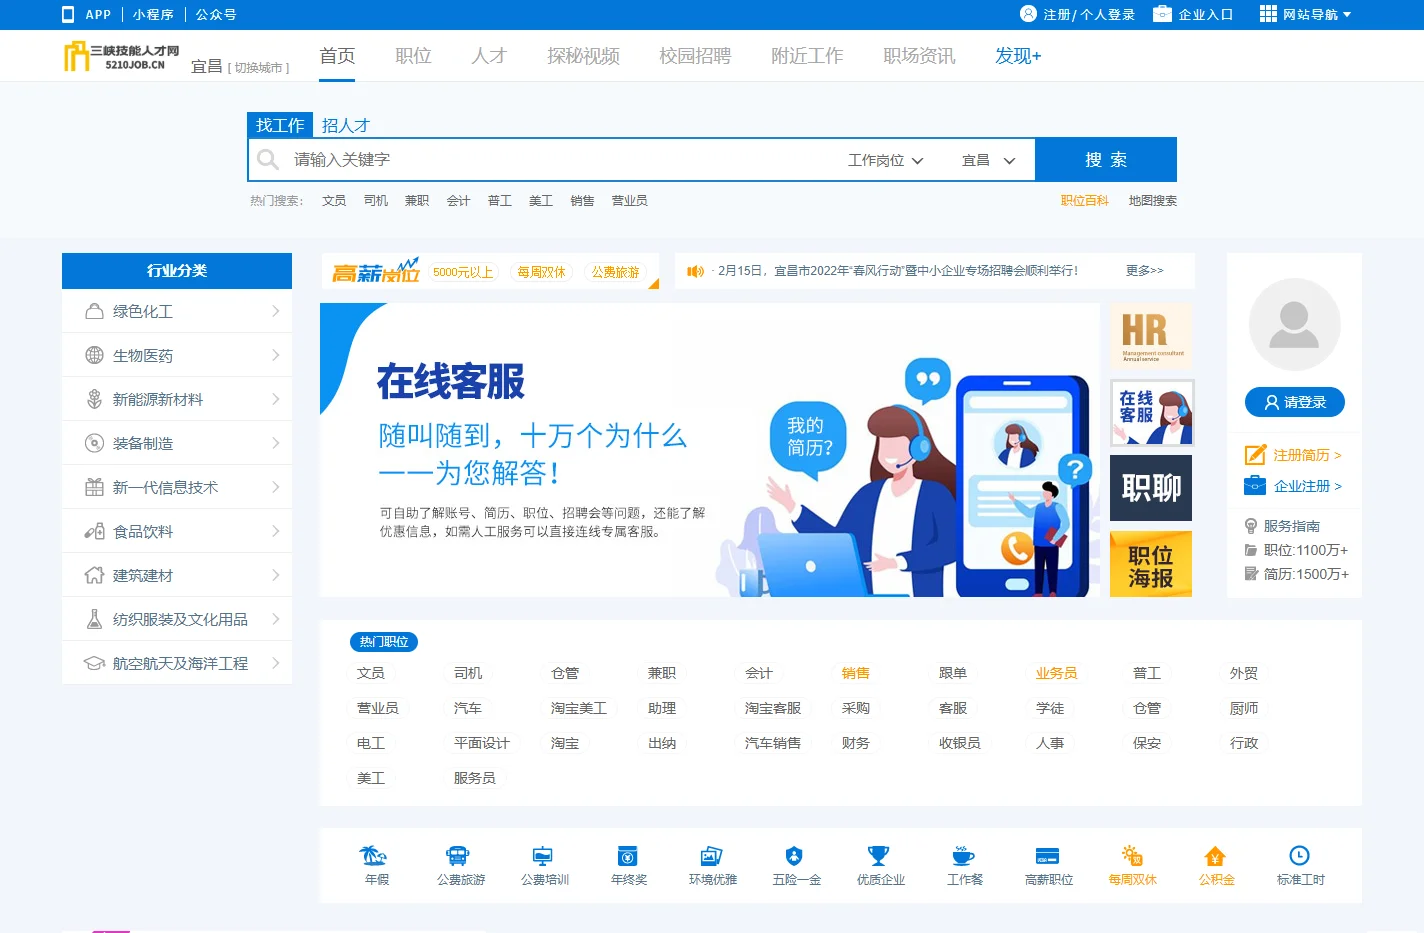Image resolution: width=1424 pixels, height=933 pixels.
Task: Click the 工作餐 cup icon
Action: [x=963, y=855]
